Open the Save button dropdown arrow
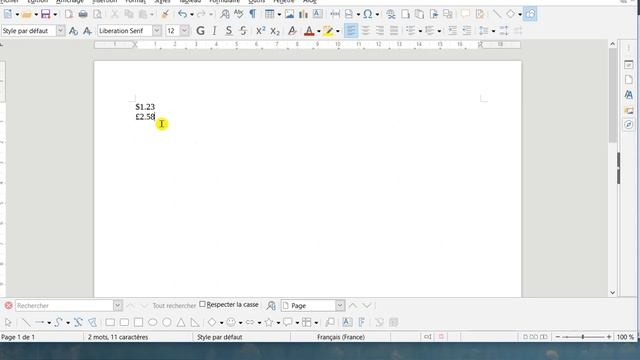The image size is (640, 360). click(55, 15)
